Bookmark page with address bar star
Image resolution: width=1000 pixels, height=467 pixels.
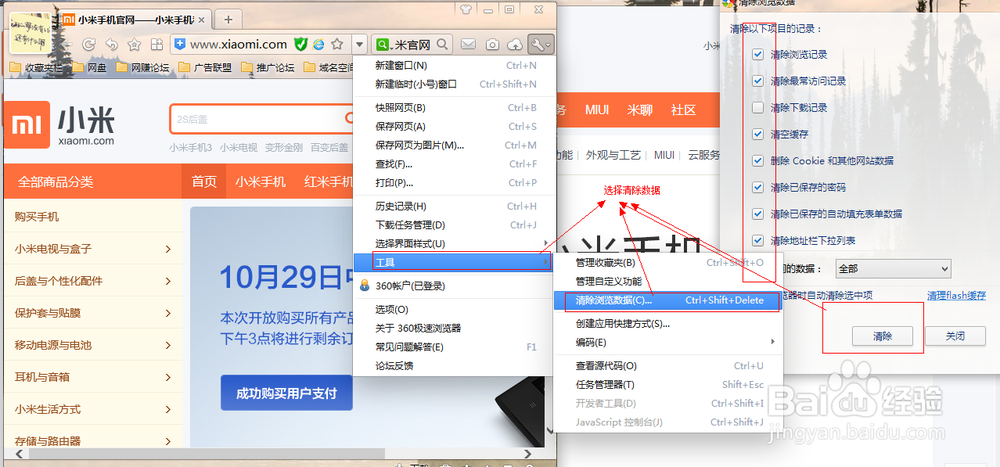337,44
